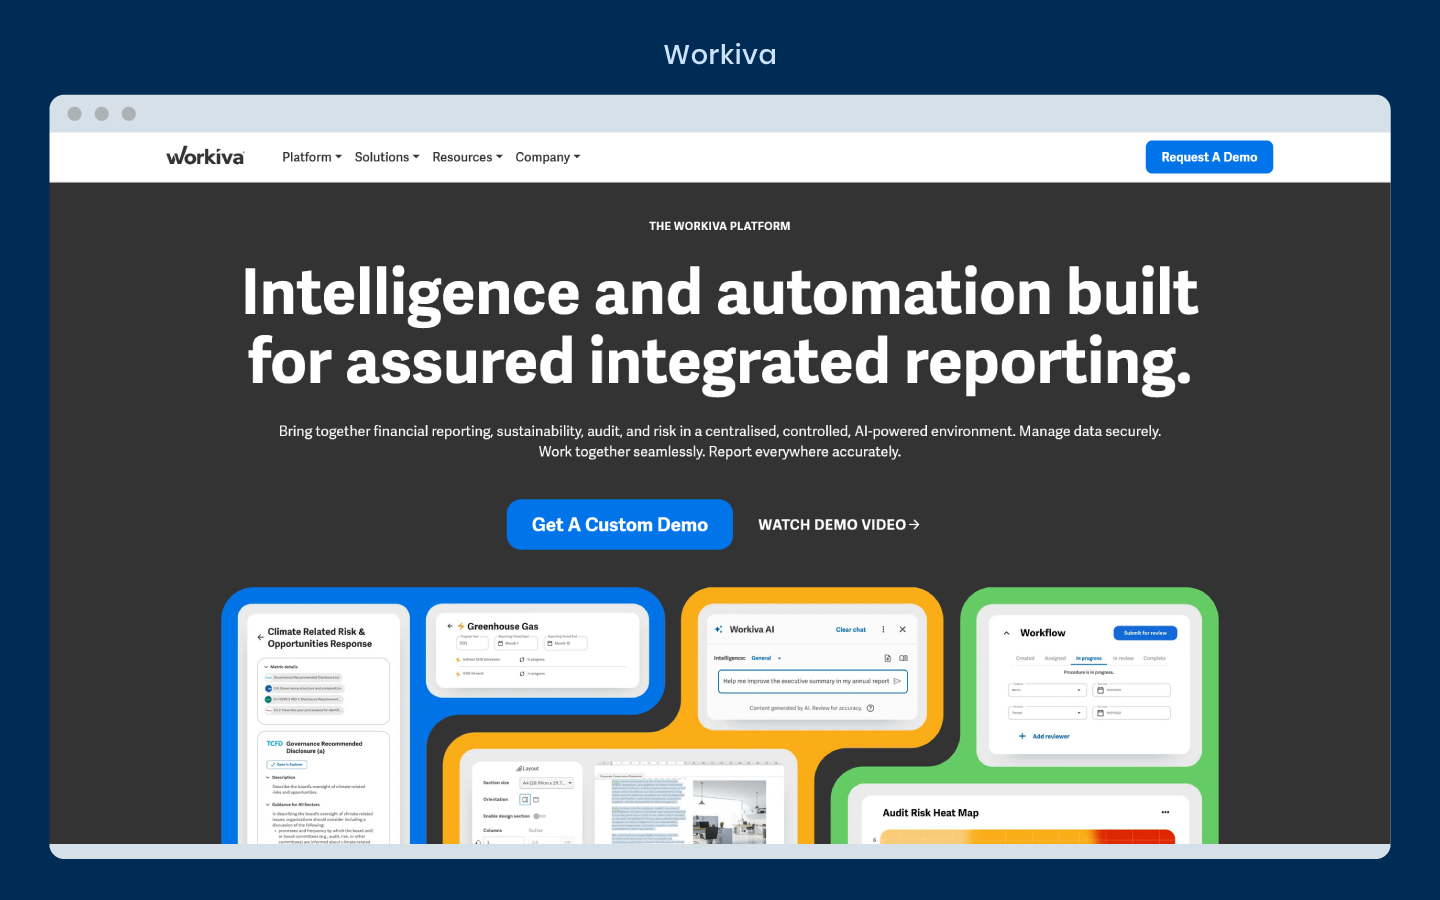Open the Solutions menu
This screenshot has width=1440, height=900.
point(387,157)
